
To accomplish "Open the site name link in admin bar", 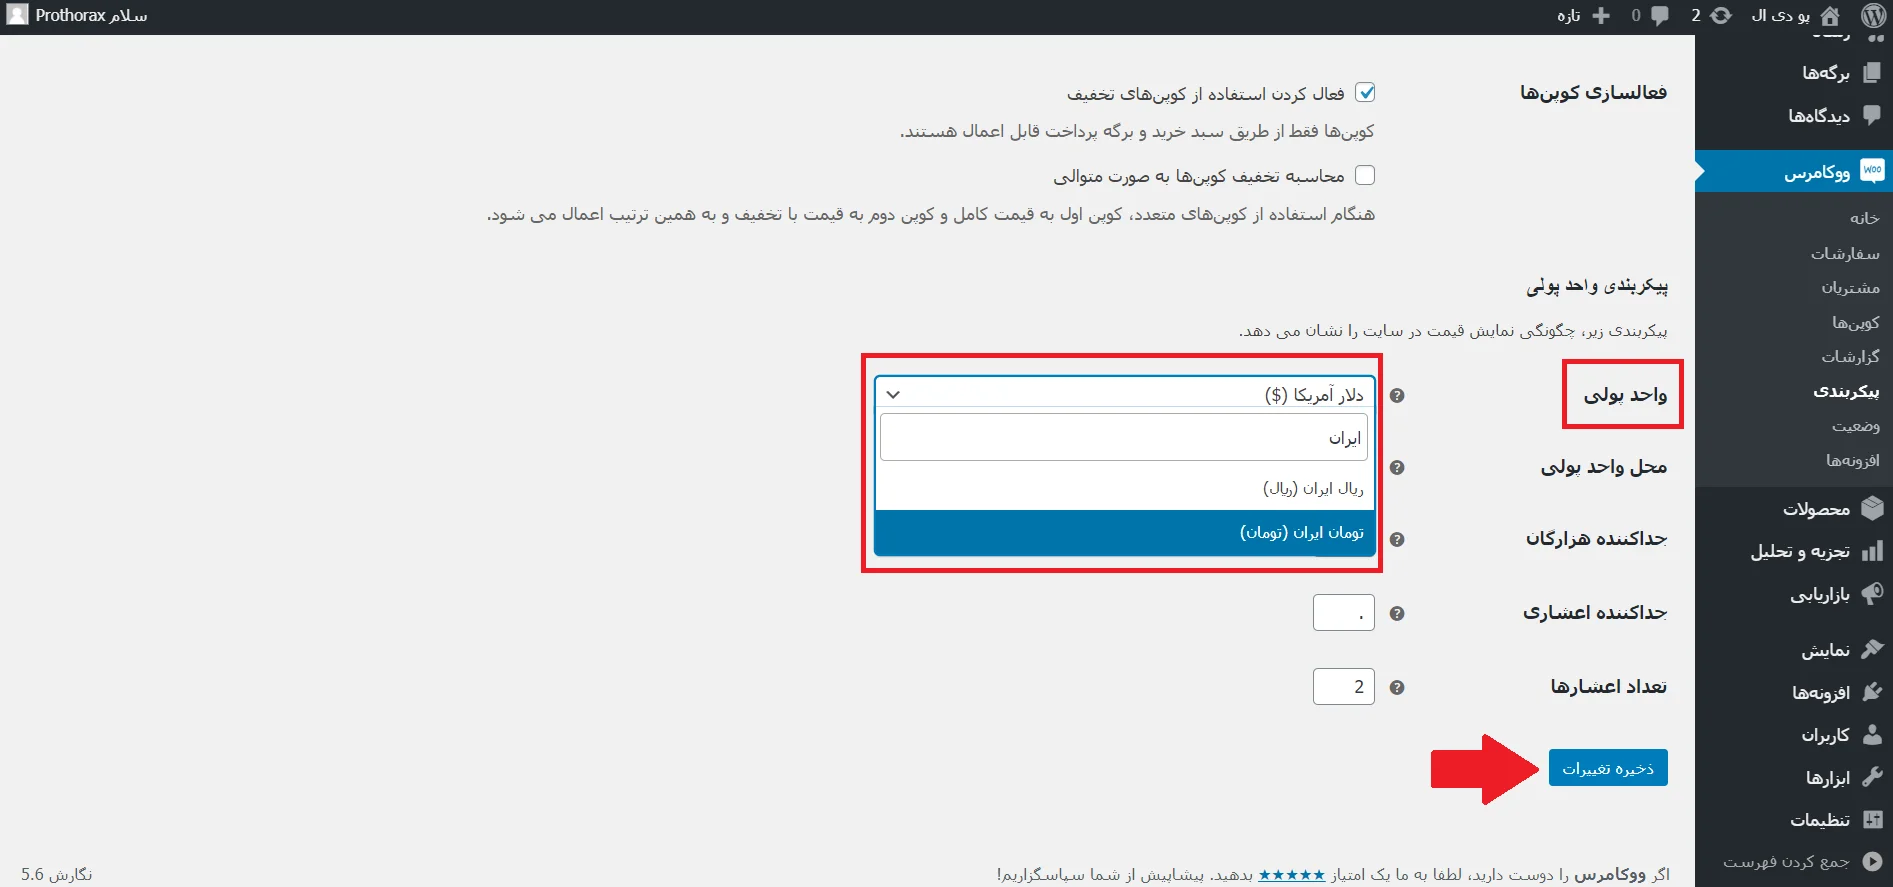I will [1780, 16].
